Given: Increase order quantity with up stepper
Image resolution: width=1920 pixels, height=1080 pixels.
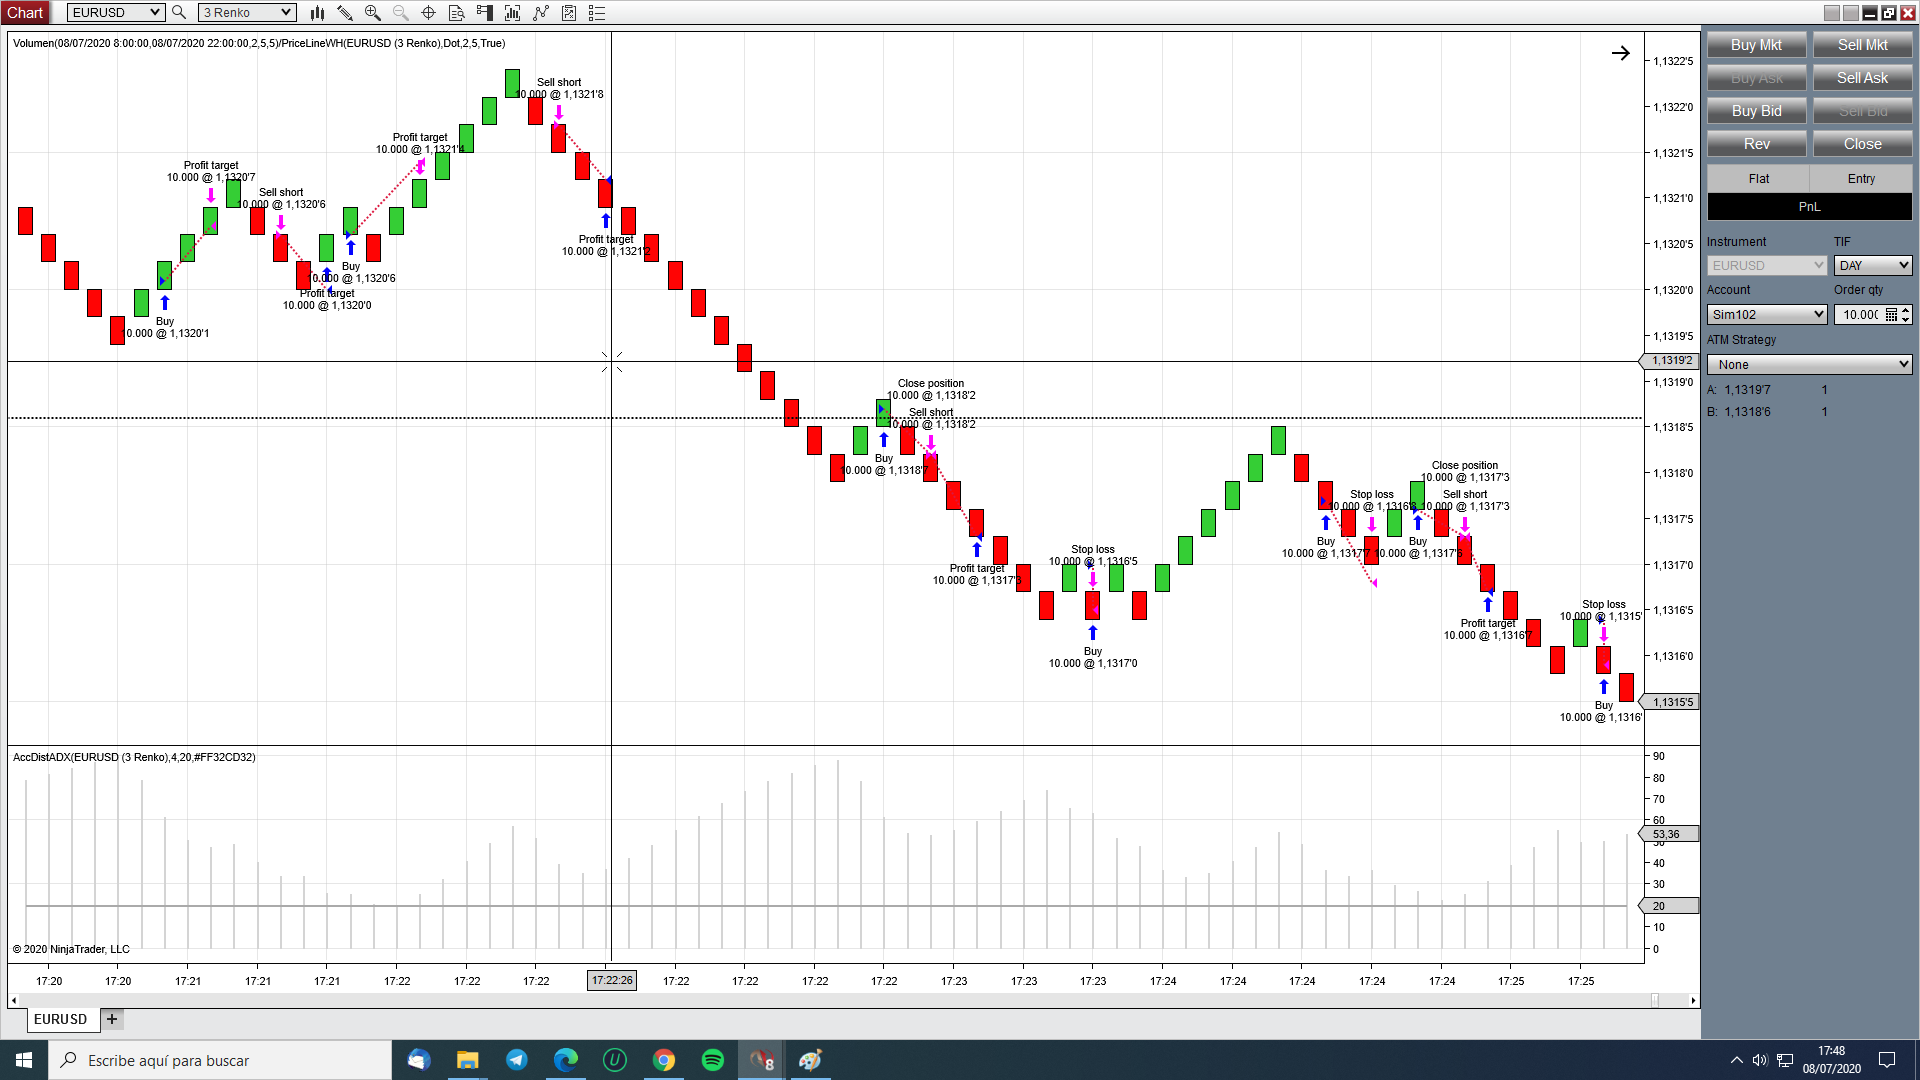Looking at the screenshot, I should tap(1906, 310).
